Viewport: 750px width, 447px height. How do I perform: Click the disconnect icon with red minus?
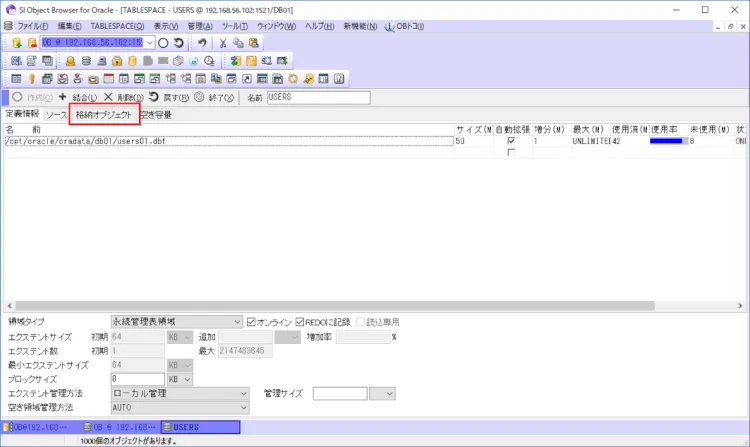coord(32,43)
